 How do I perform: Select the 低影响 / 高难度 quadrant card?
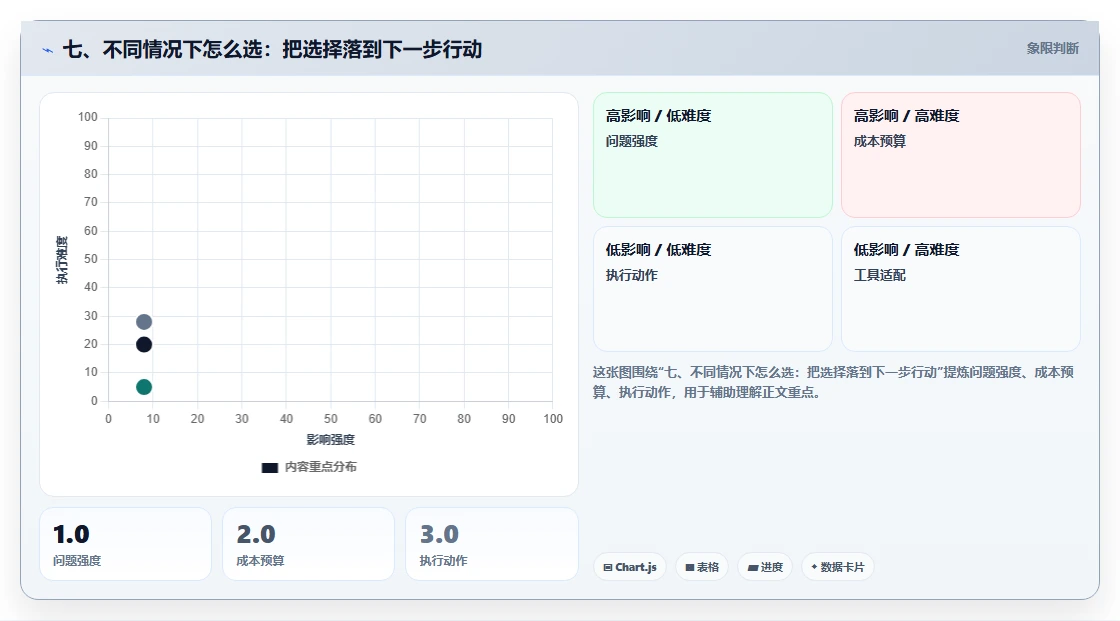[960, 289]
